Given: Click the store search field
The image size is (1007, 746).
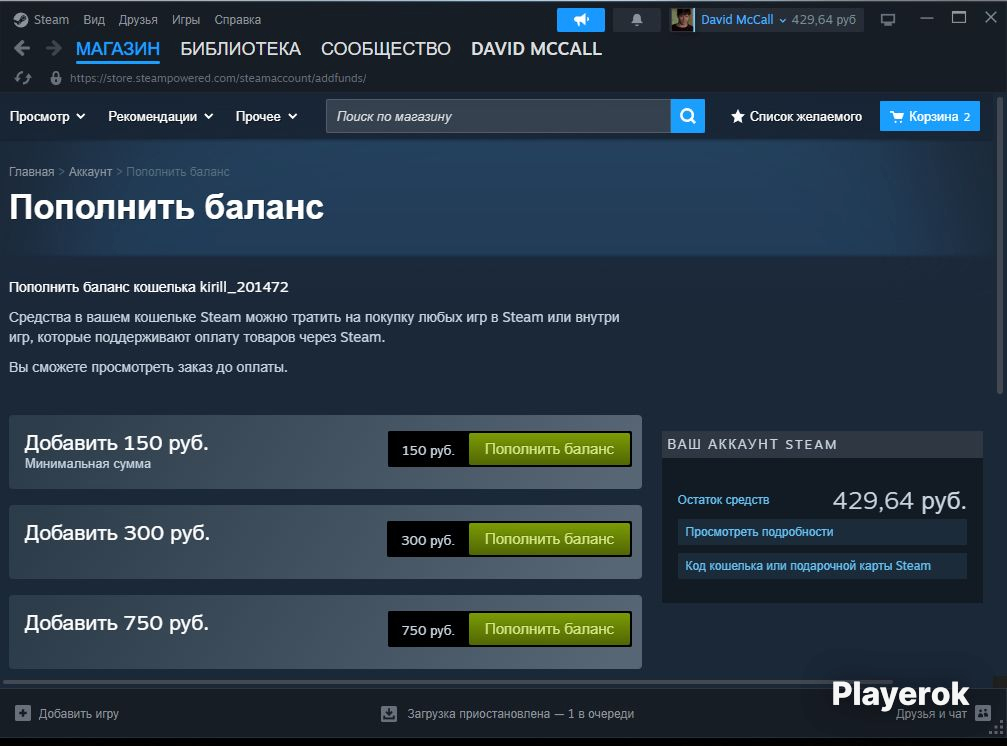Looking at the screenshot, I should pos(498,116).
